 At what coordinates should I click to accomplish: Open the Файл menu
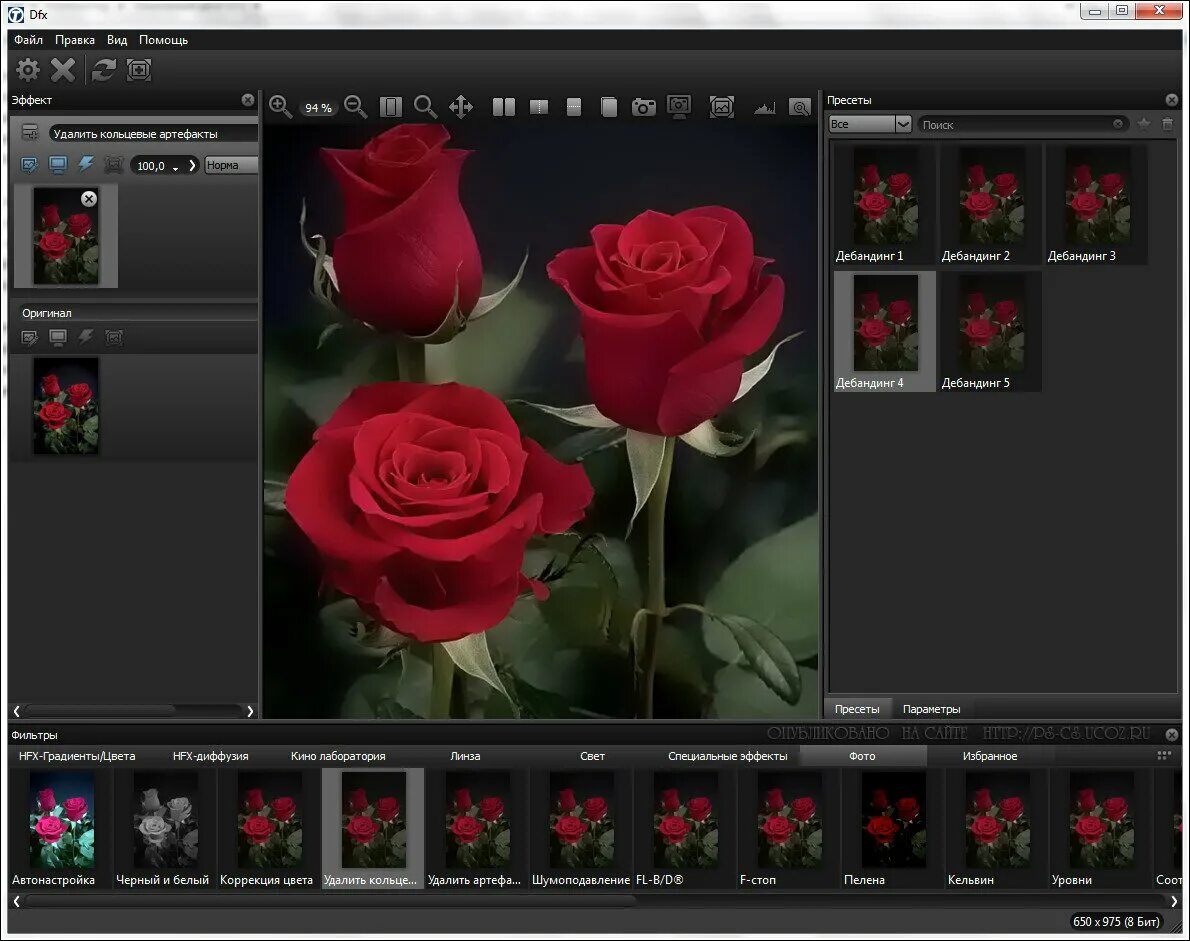coord(28,40)
